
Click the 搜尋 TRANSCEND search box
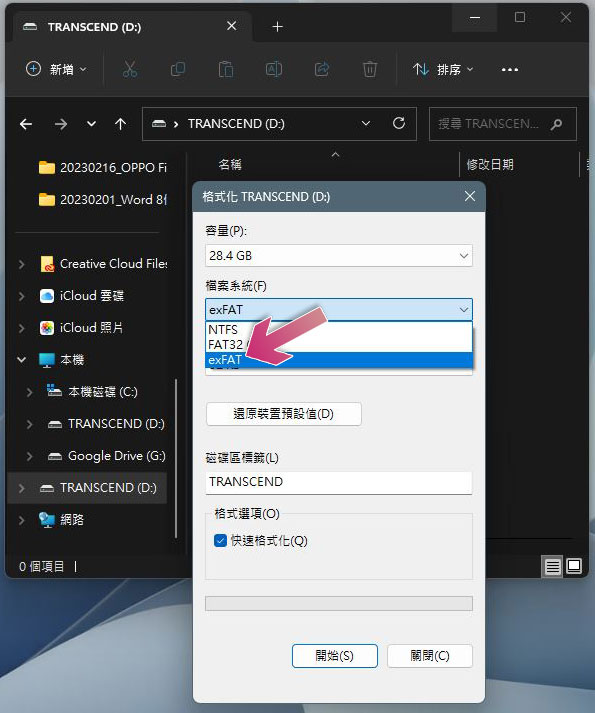point(503,124)
